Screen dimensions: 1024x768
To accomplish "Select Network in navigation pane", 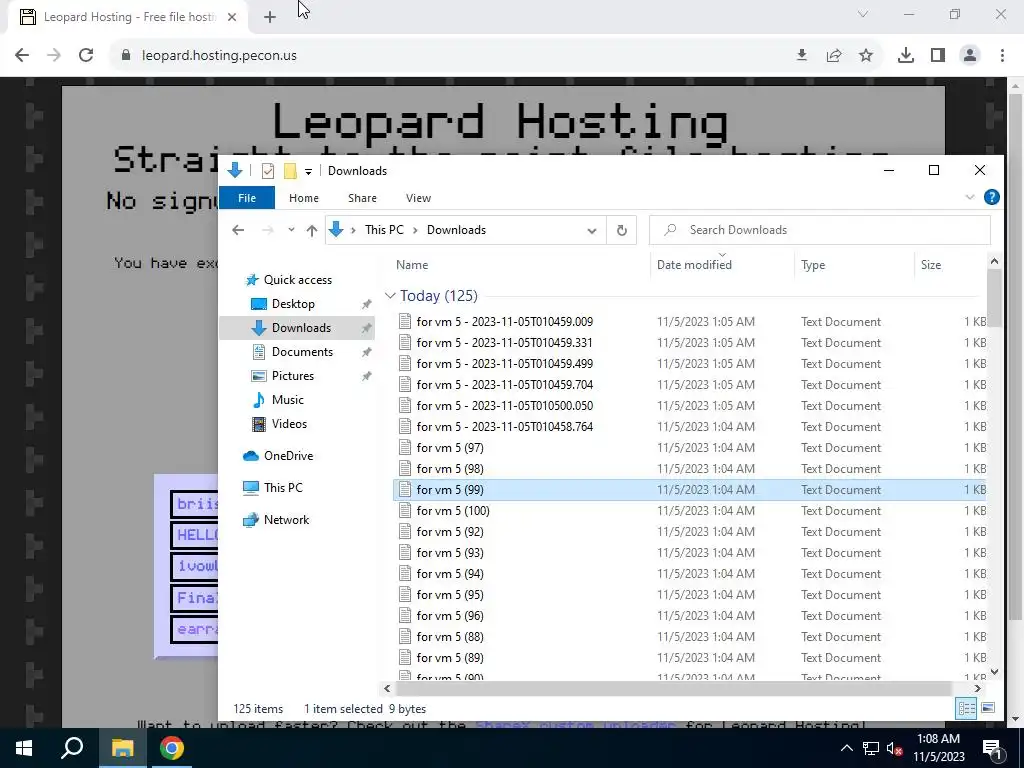I will tap(286, 520).
